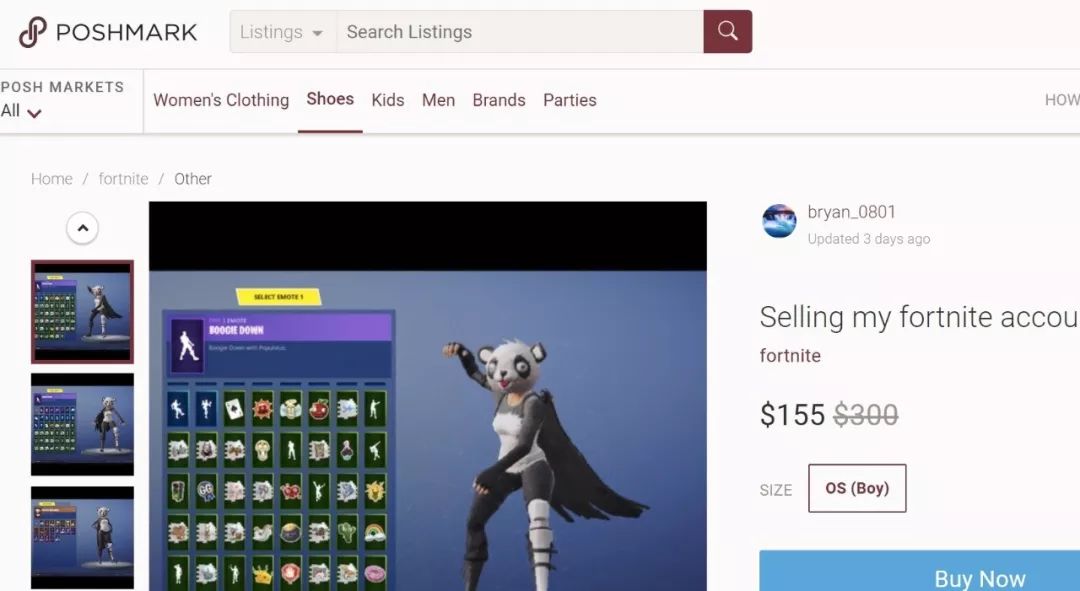Image resolution: width=1080 pixels, height=591 pixels.
Task: Switch to the Shoes category tab
Action: tap(330, 99)
